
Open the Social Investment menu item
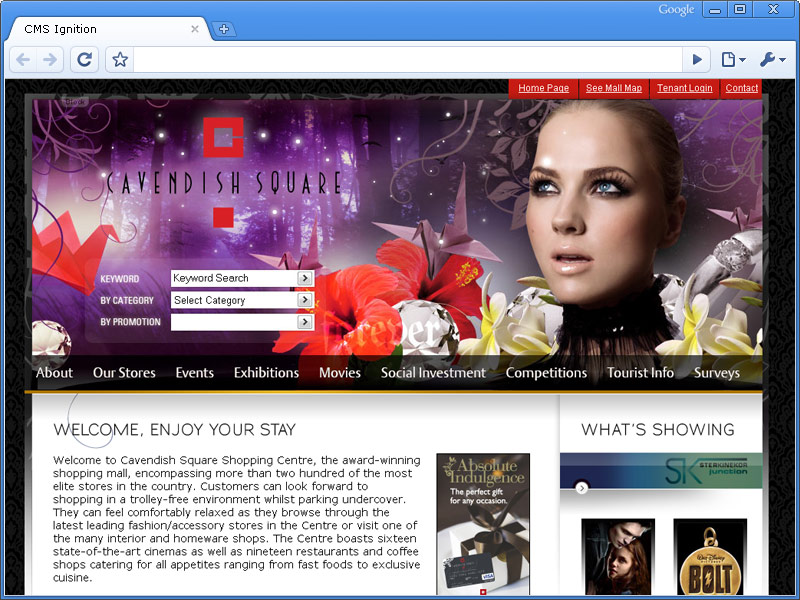click(433, 373)
